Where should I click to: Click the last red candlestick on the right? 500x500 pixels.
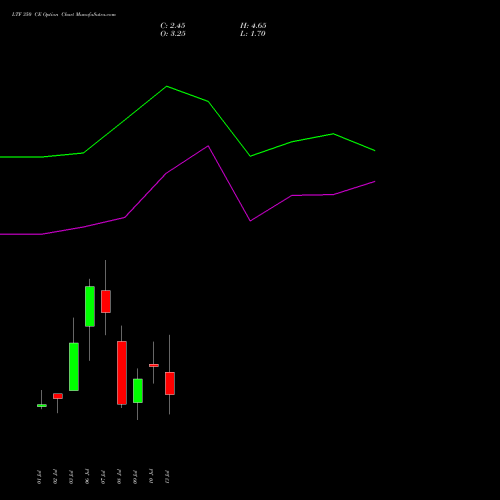[170, 383]
